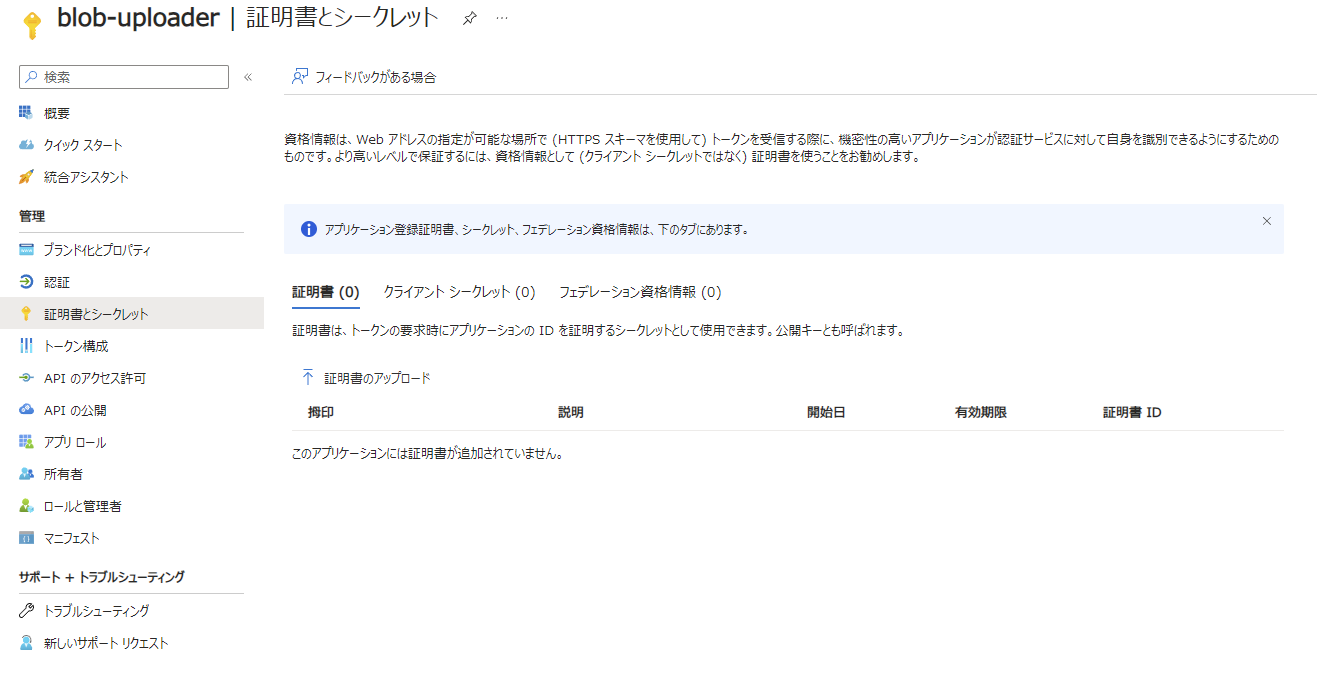1317x692 pixels.
Task: Collapse the sidebar with double chevron
Action: click(248, 77)
